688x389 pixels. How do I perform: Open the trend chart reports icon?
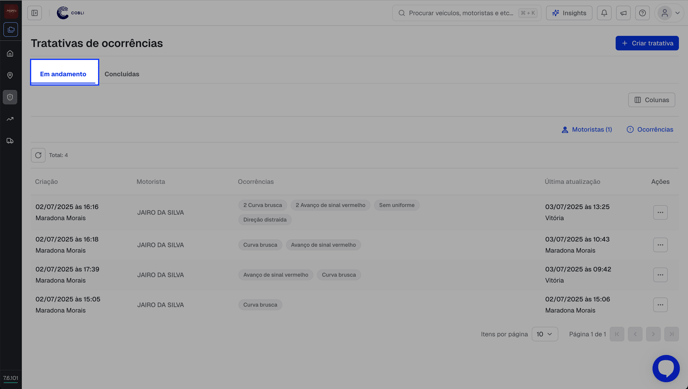tap(10, 119)
